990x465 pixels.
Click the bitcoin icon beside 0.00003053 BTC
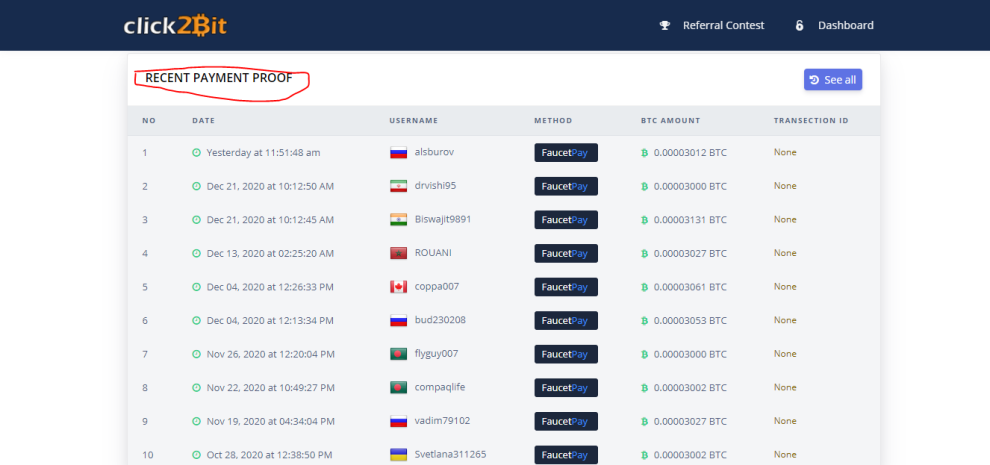coord(645,320)
